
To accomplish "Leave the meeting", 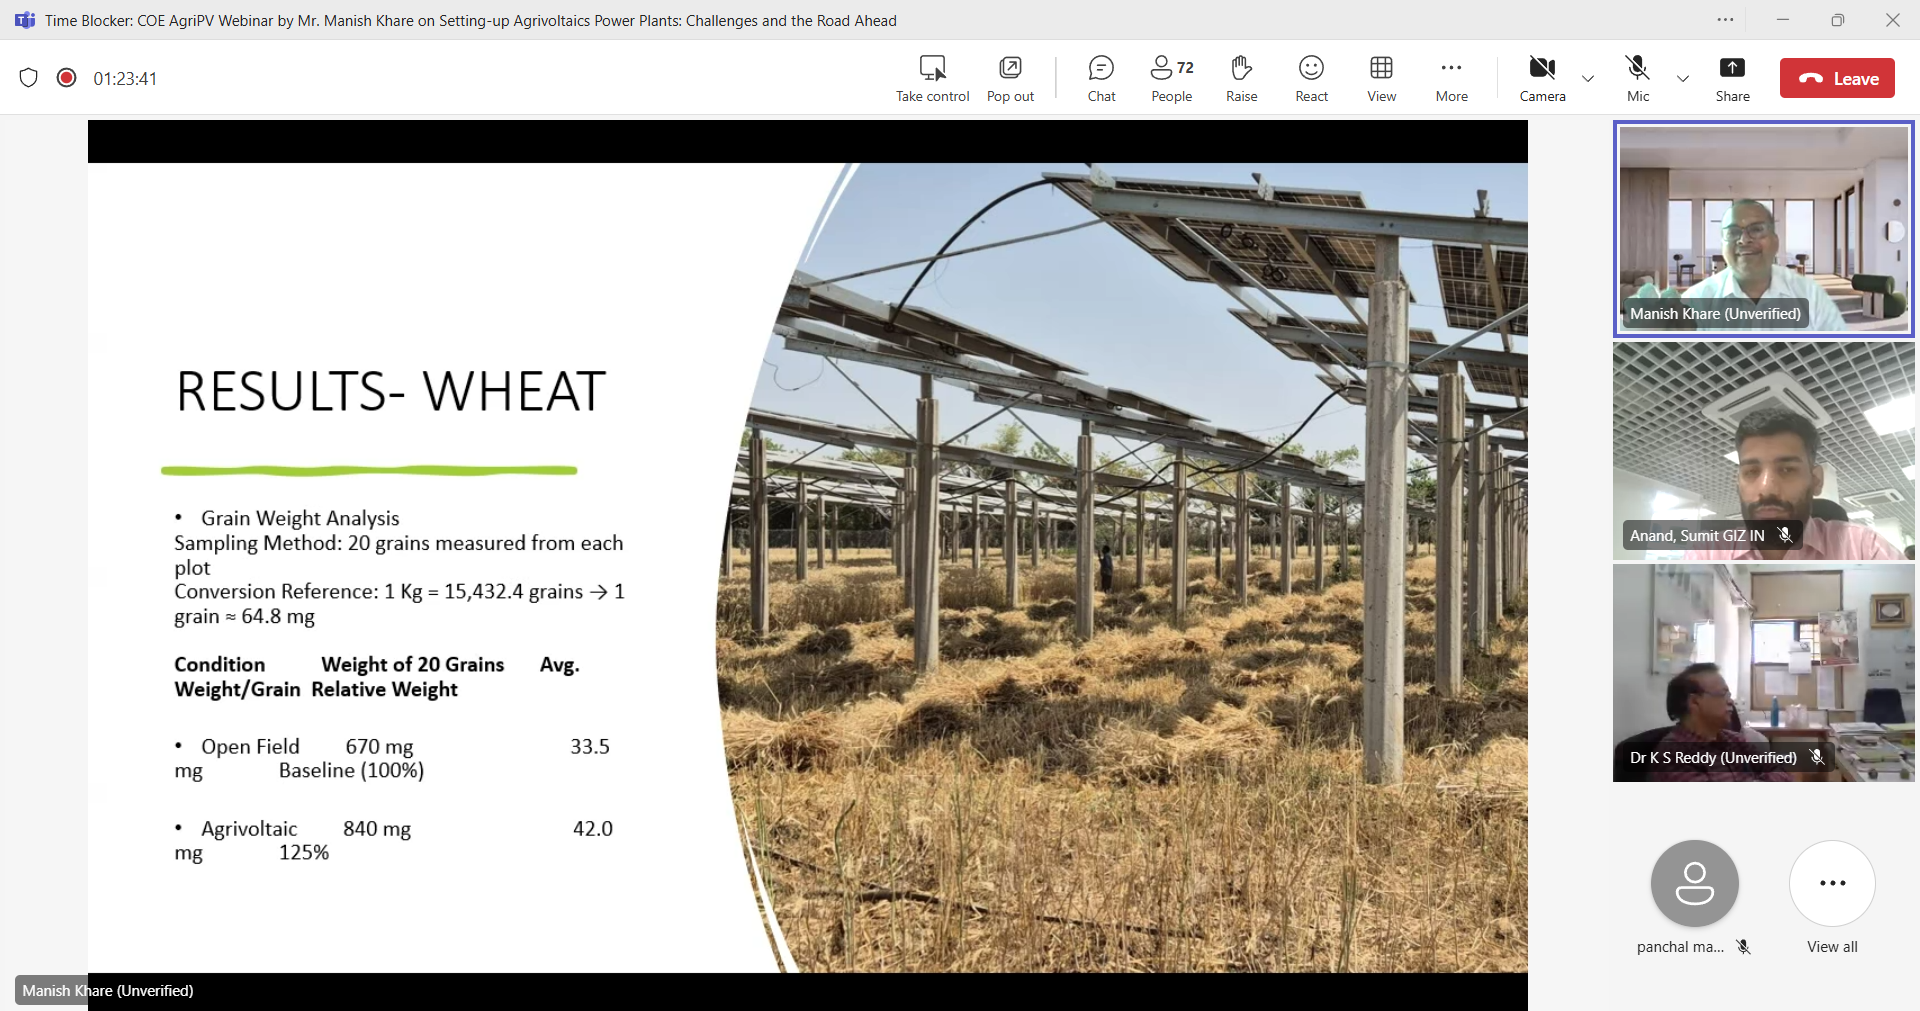I will 1837,79.
